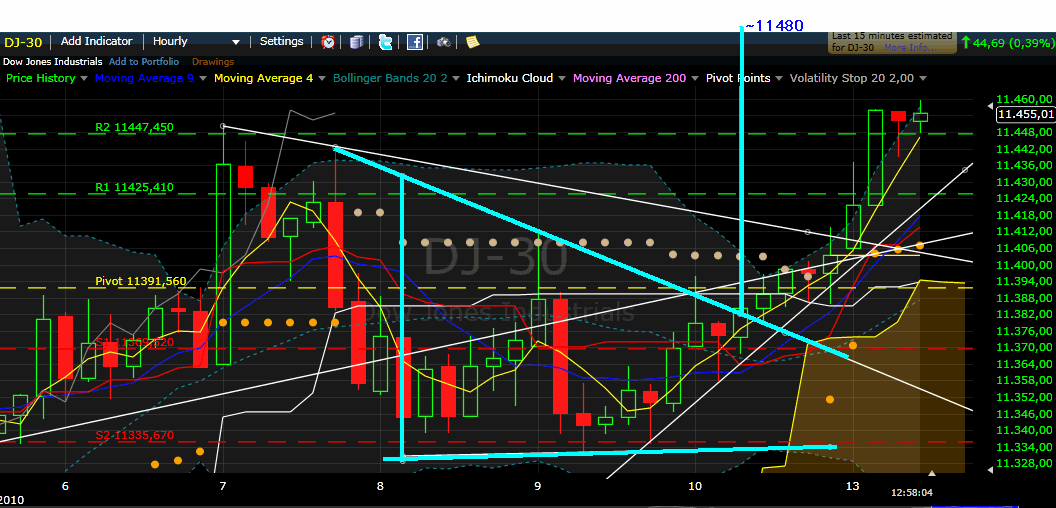
Task: Expand the Bollinger Bands 20 2 dropdown arrow
Action: [x=455, y=78]
